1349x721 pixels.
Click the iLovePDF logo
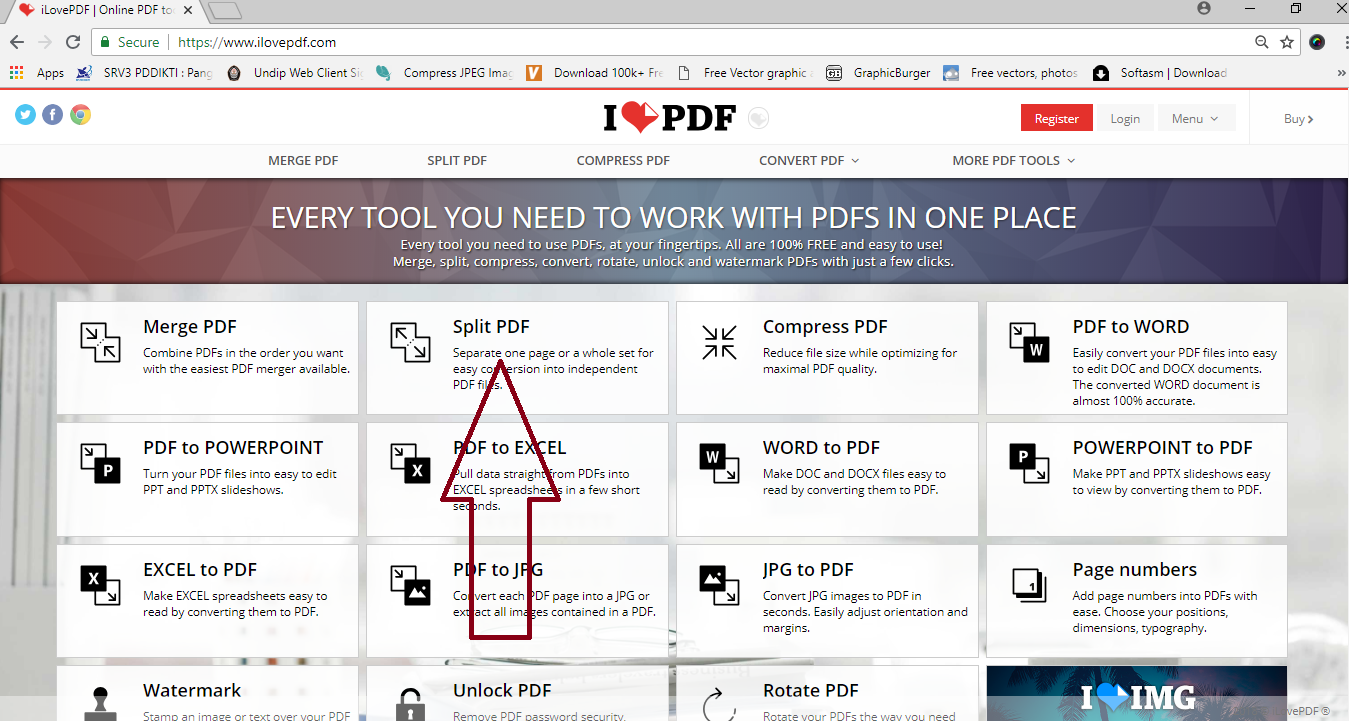click(669, 118)
